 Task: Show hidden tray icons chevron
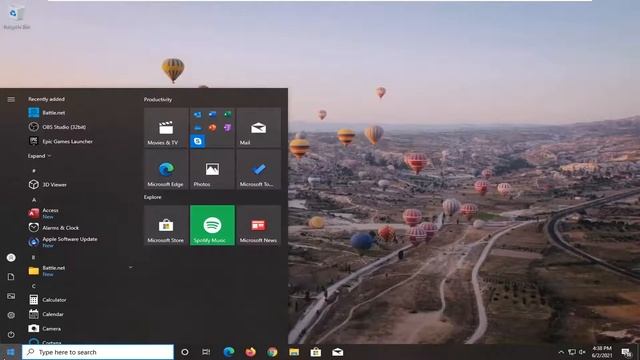pyautogui.click(x=561, y=352)
